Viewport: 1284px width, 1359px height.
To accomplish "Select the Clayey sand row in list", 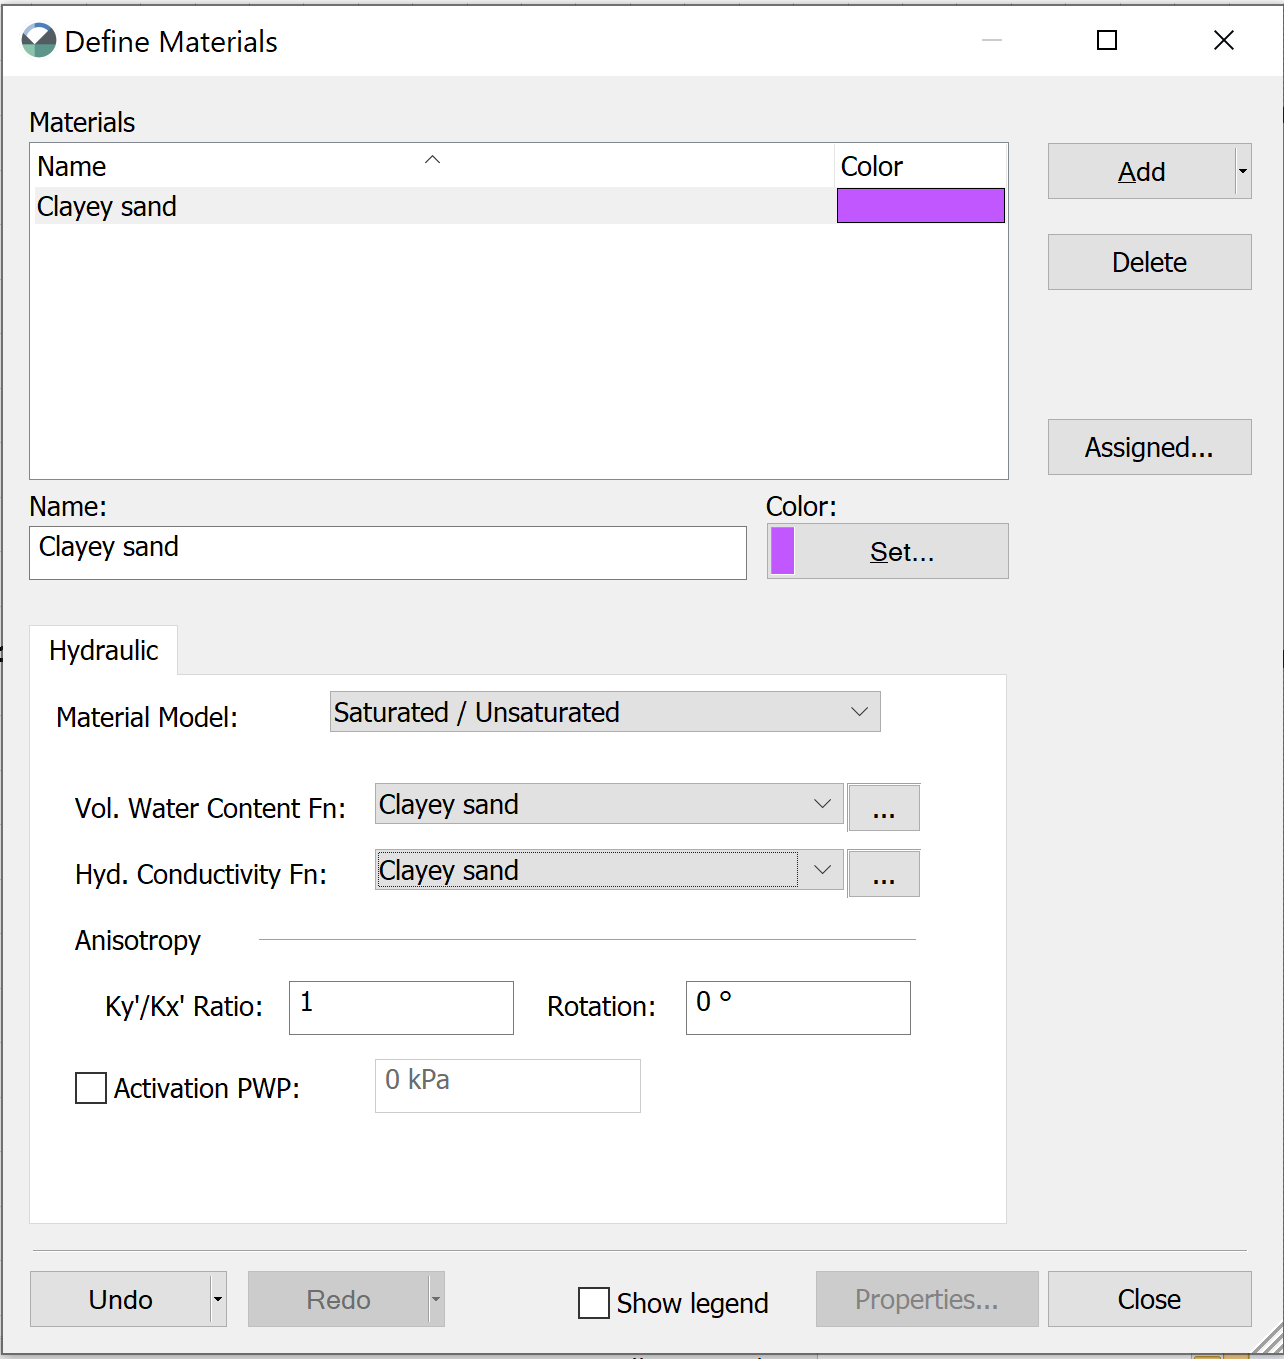I will pos(430,206).
